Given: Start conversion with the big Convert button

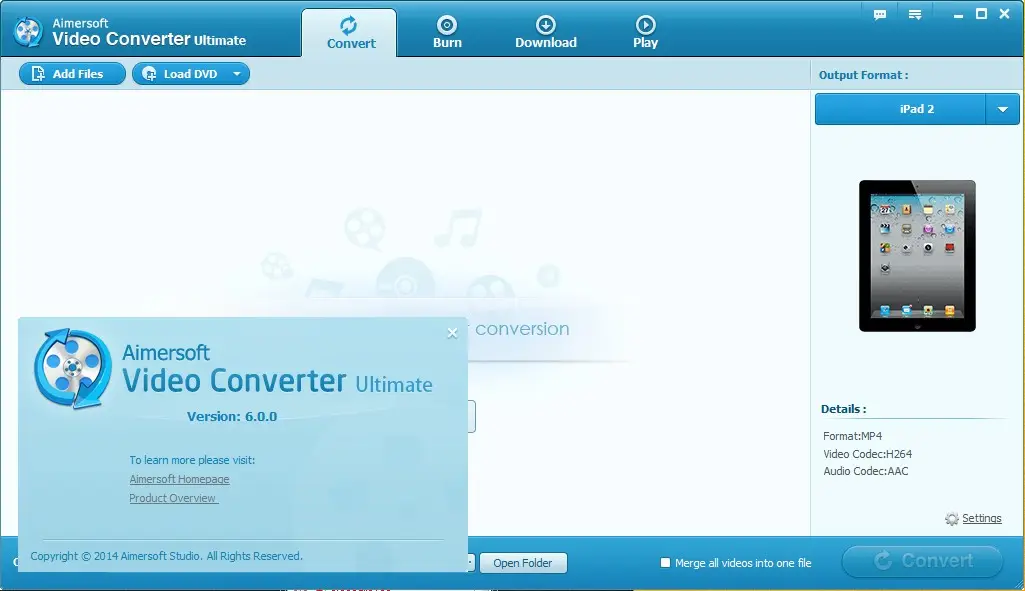Looking at the screenshot, I should (x=922, y=561).
